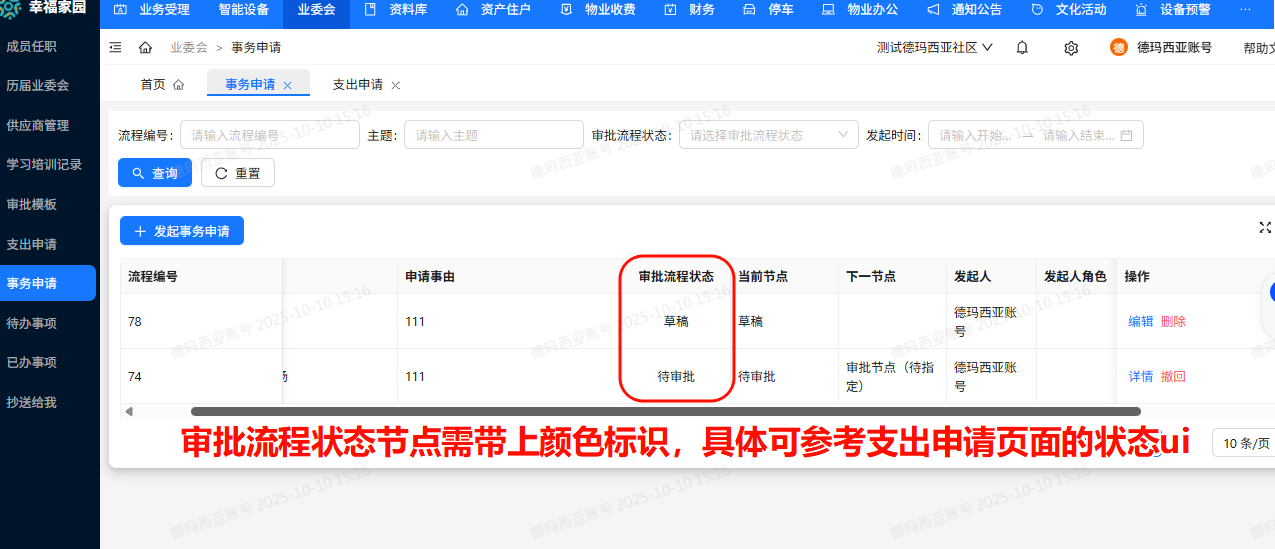Click the 下一节点 column header
Image resolution: width=1275 pixels, height=549 pixels.
click(x=871, y=276)
